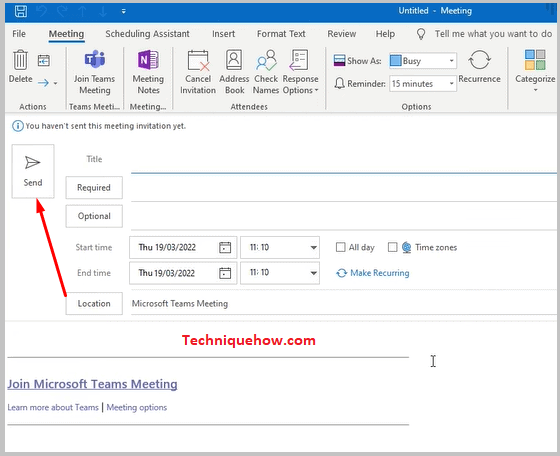Click the Recurrence icon
The image size is (560, 456).
[479, 60]
